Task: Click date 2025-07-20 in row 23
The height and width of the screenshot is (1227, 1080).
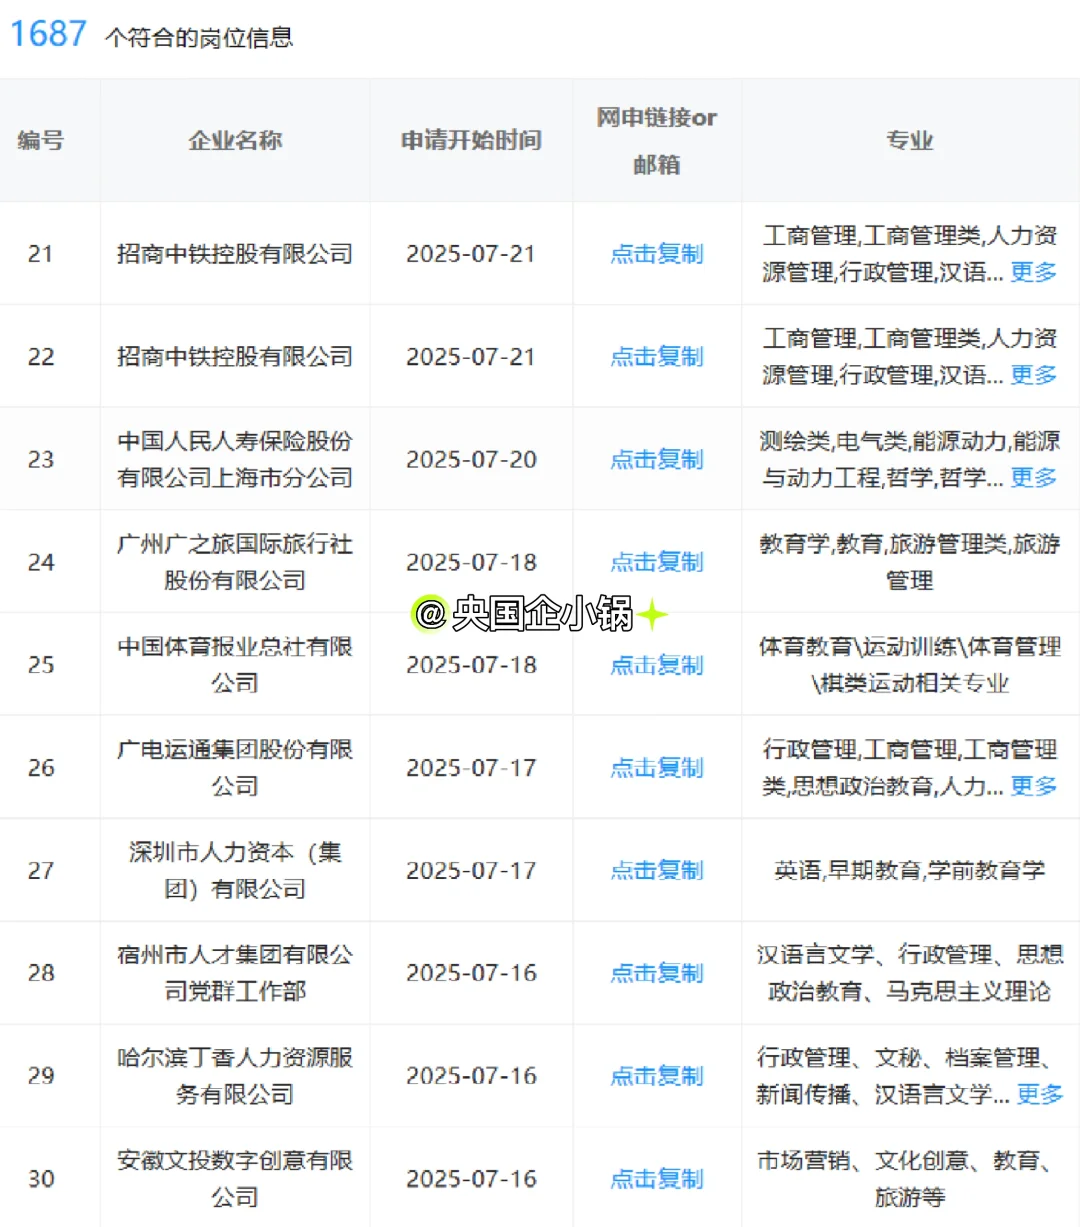Action: (471, 460)
